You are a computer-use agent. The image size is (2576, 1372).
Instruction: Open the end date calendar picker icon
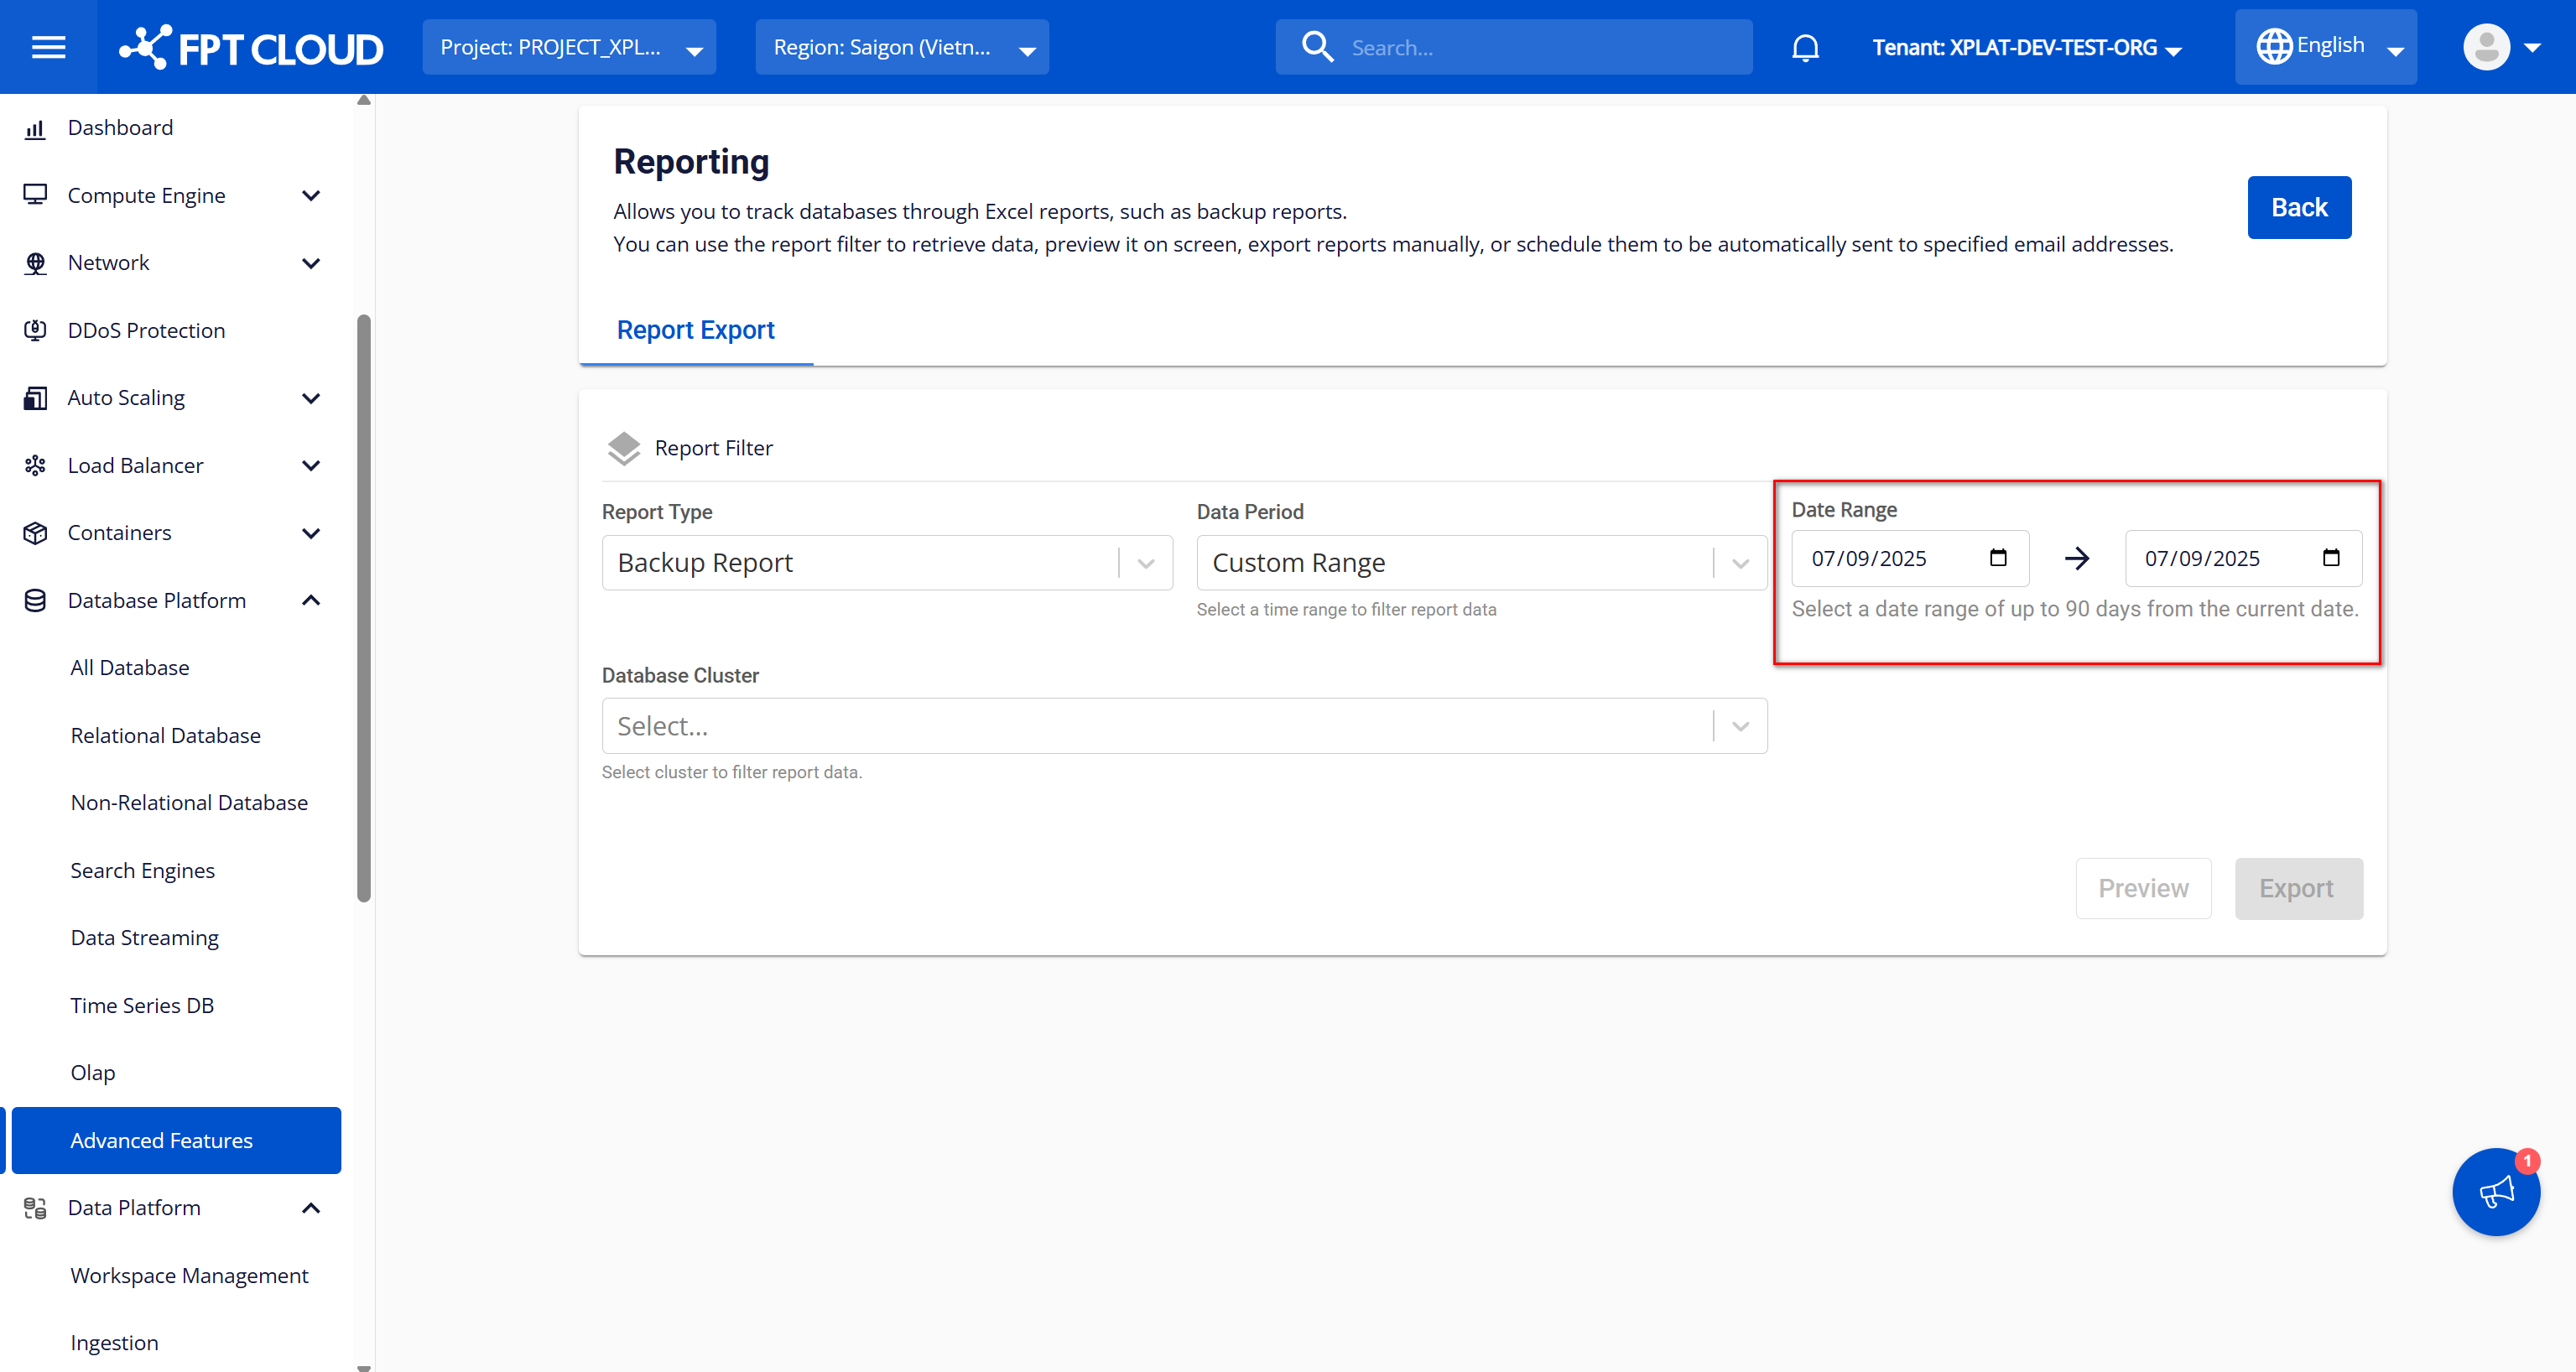point(2330,558)
